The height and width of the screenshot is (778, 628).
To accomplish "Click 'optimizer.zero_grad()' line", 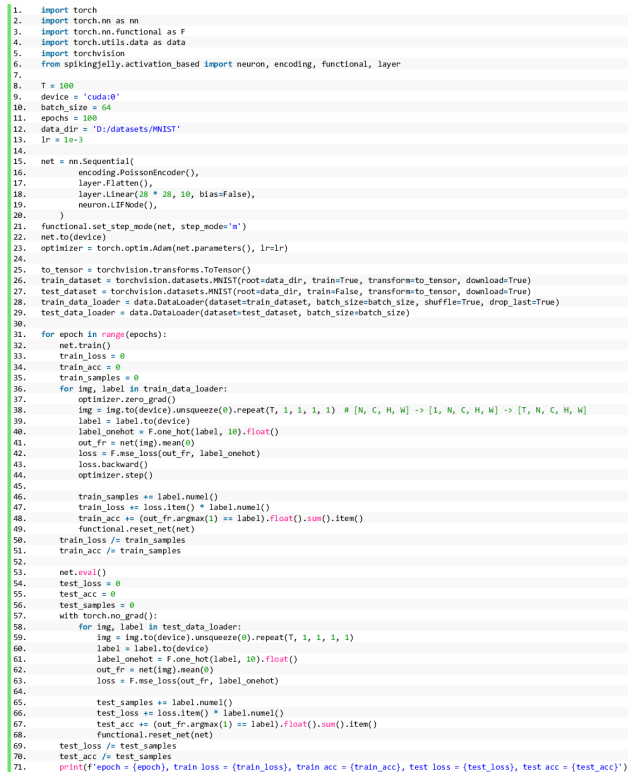I will (127, 399).
